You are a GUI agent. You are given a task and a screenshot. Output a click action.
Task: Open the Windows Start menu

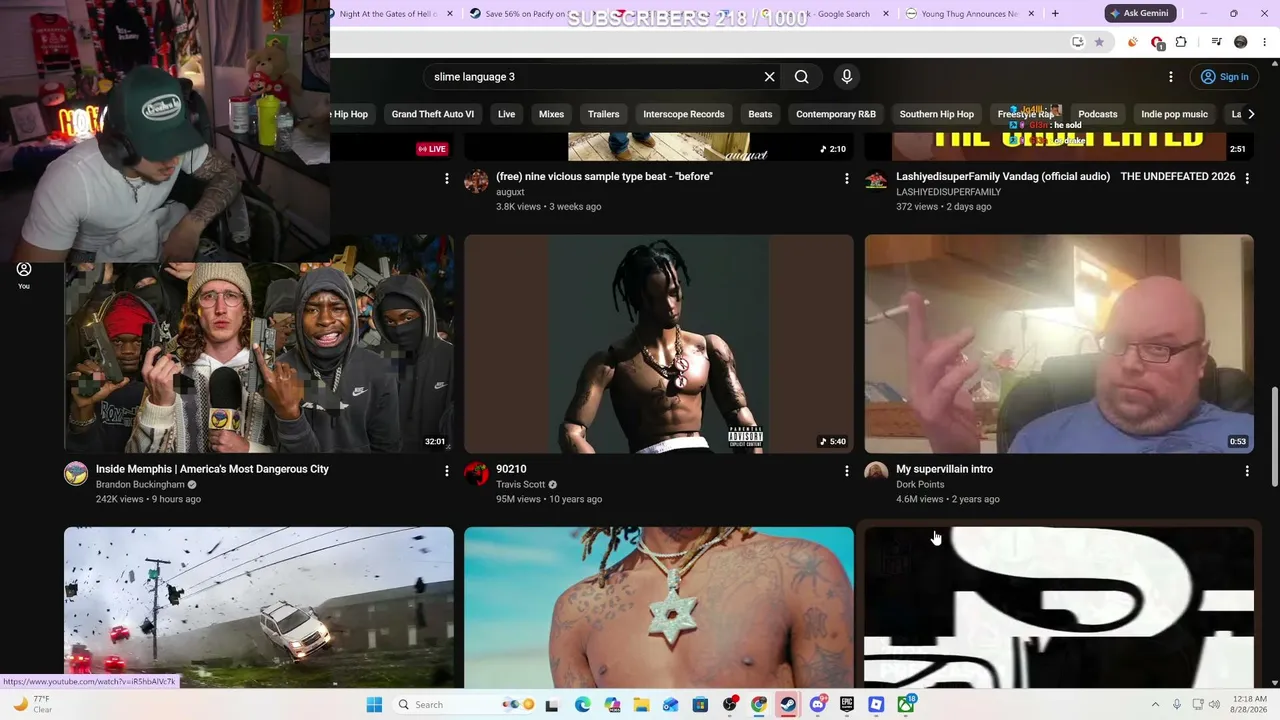tap(374, 705)
